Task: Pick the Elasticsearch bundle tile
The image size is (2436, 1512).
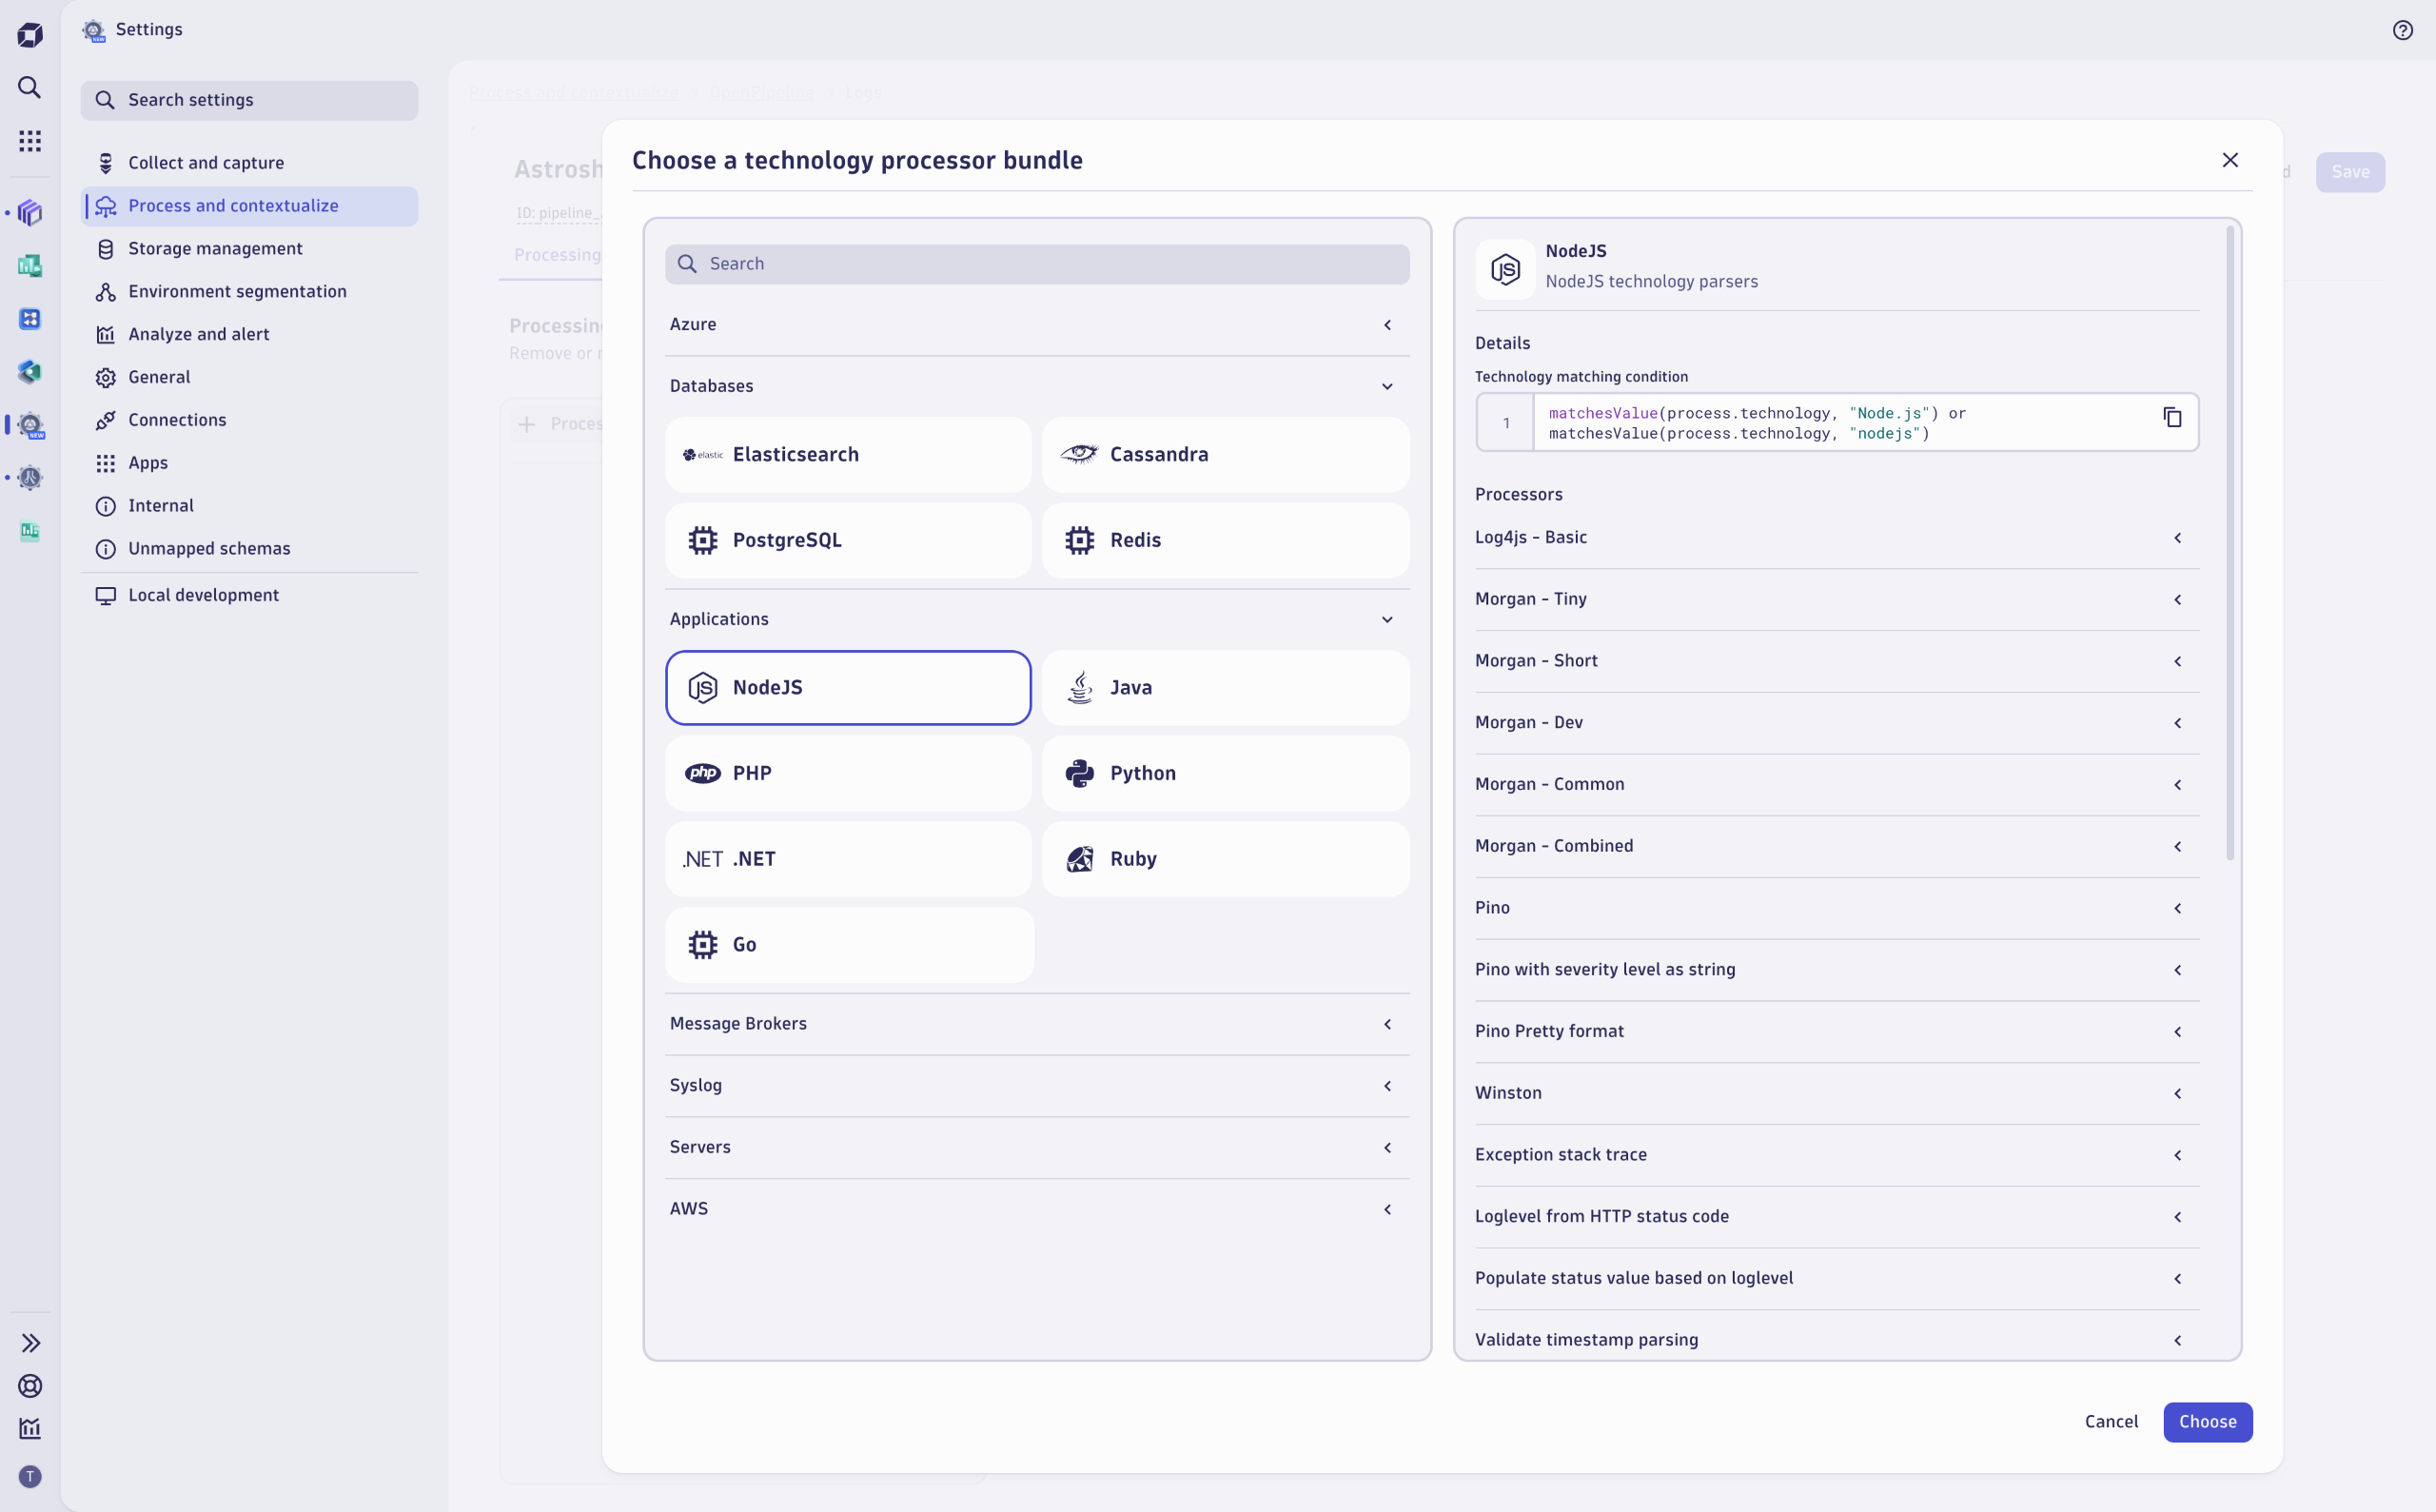Action: [x=847, y=455]
